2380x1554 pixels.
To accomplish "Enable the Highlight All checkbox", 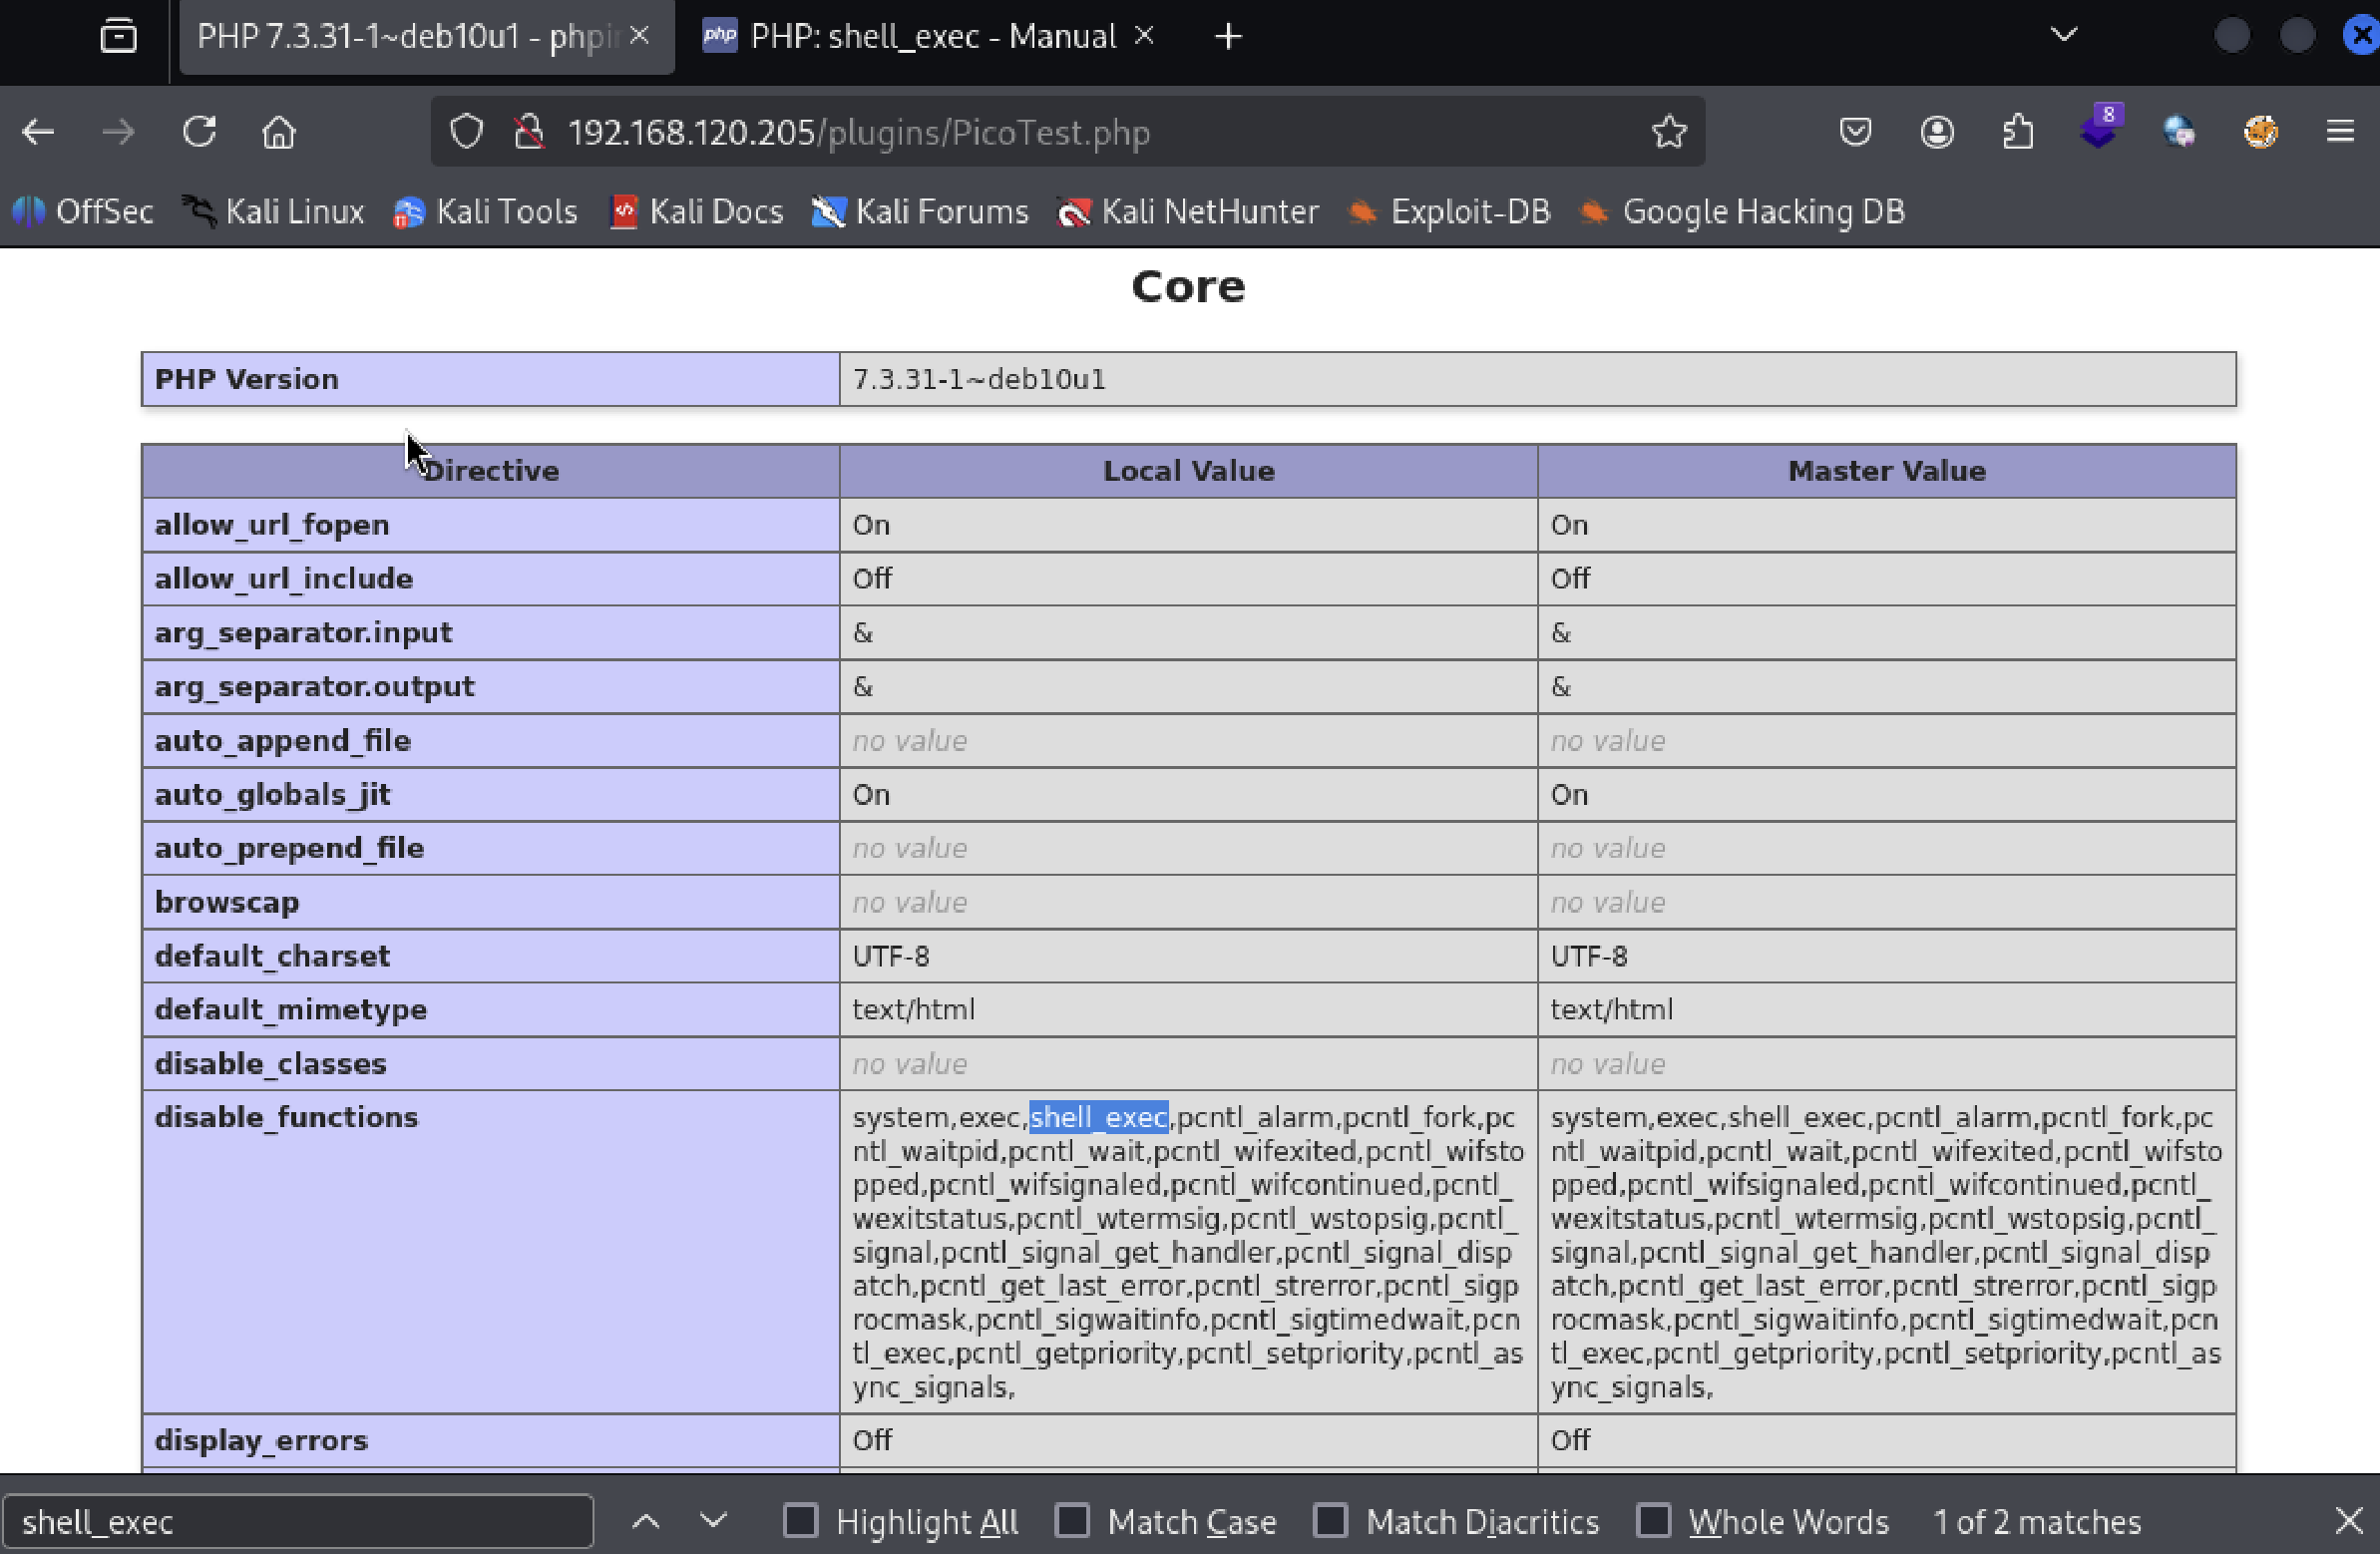I will [800, 1521].
